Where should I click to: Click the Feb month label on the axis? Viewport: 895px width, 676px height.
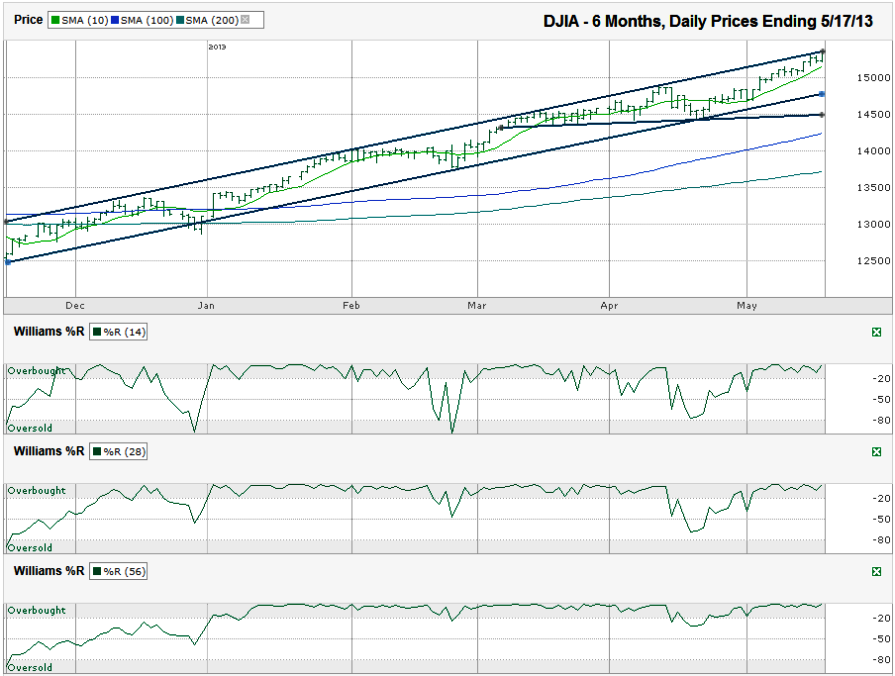tap(351, 306)
